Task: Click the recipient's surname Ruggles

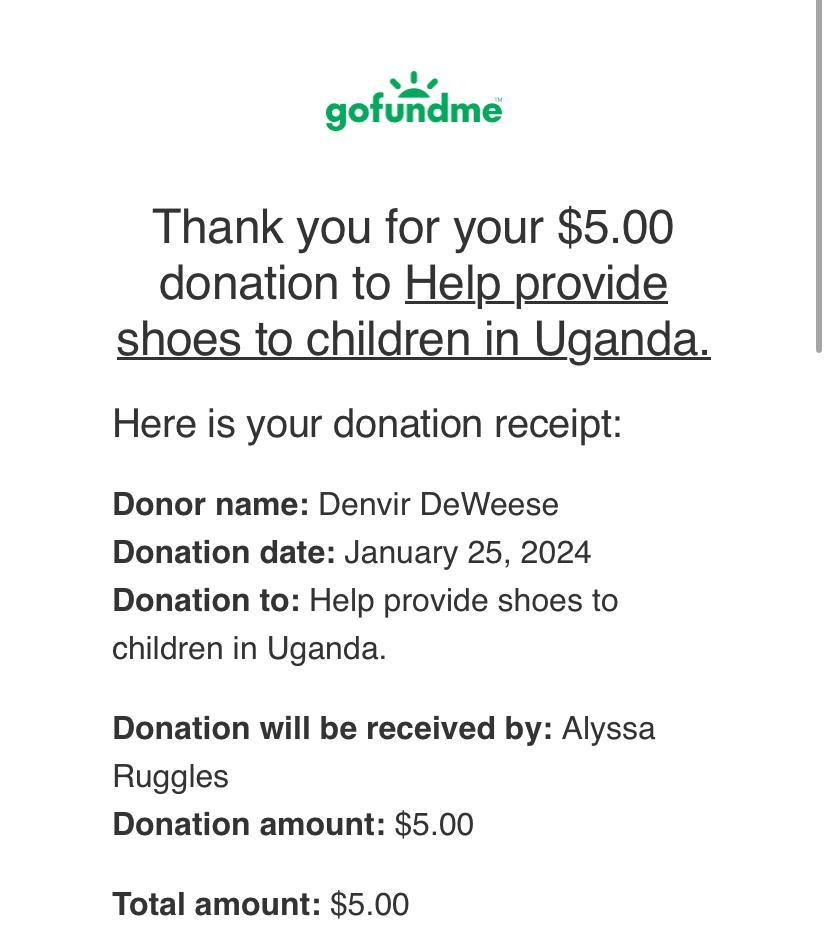Action: pyautogui.click(x=170, y=776)
